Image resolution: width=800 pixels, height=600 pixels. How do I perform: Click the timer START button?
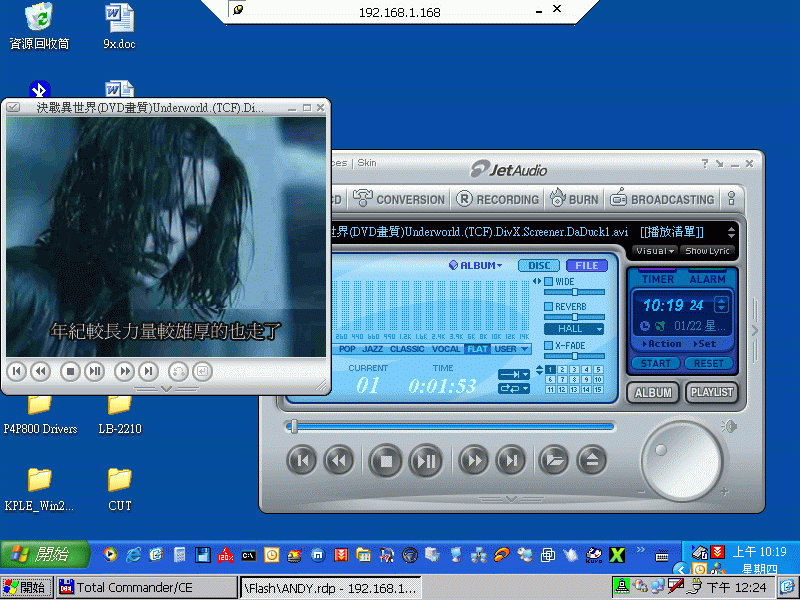click(656, 363)
